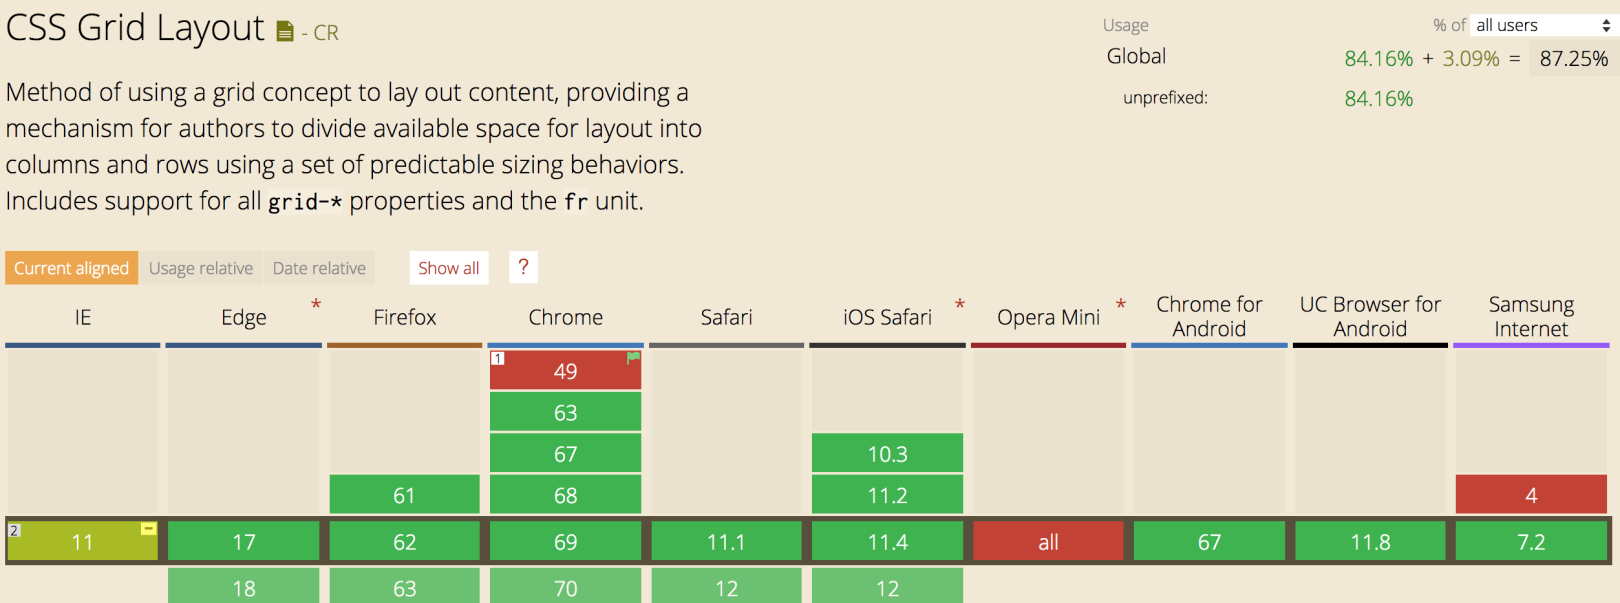Select the Opera Mini all cell

pos(1048,542)
